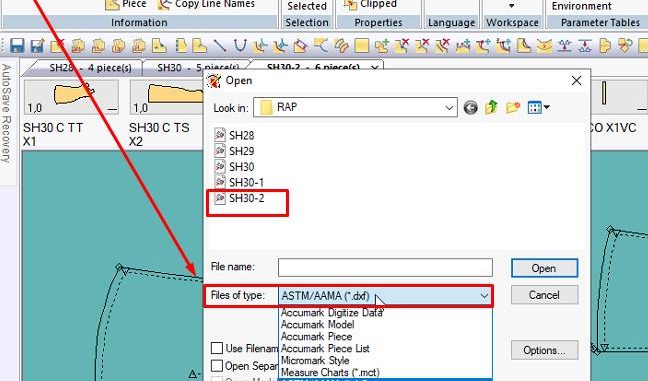The image size is (648, 381).
Task: Select the SH30 C TT X1 piece thumbnail
Action: coord(71,97)
